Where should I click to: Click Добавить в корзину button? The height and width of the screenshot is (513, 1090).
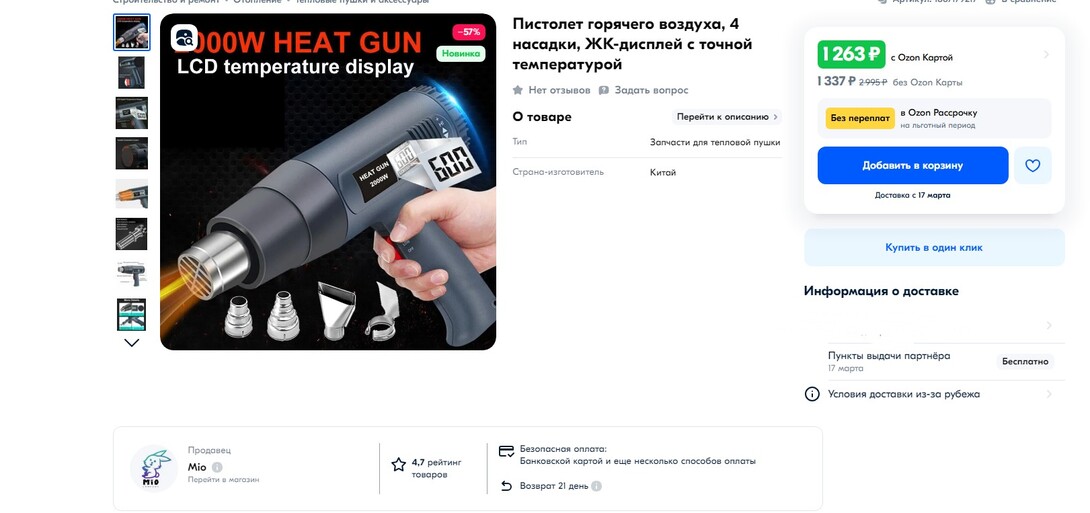pyautogui.click(x=913, y=165)
